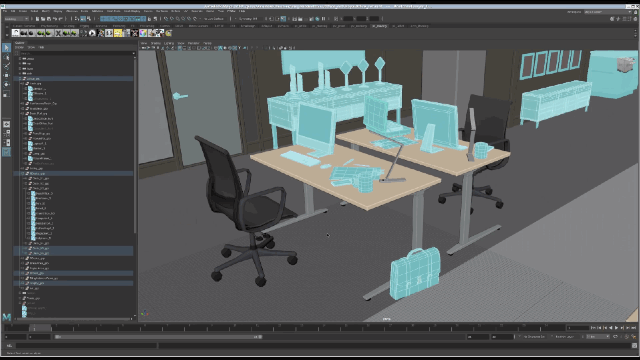Toggle the loop playback button
Viewport: 640px width, 360px height.
point(615,337)
